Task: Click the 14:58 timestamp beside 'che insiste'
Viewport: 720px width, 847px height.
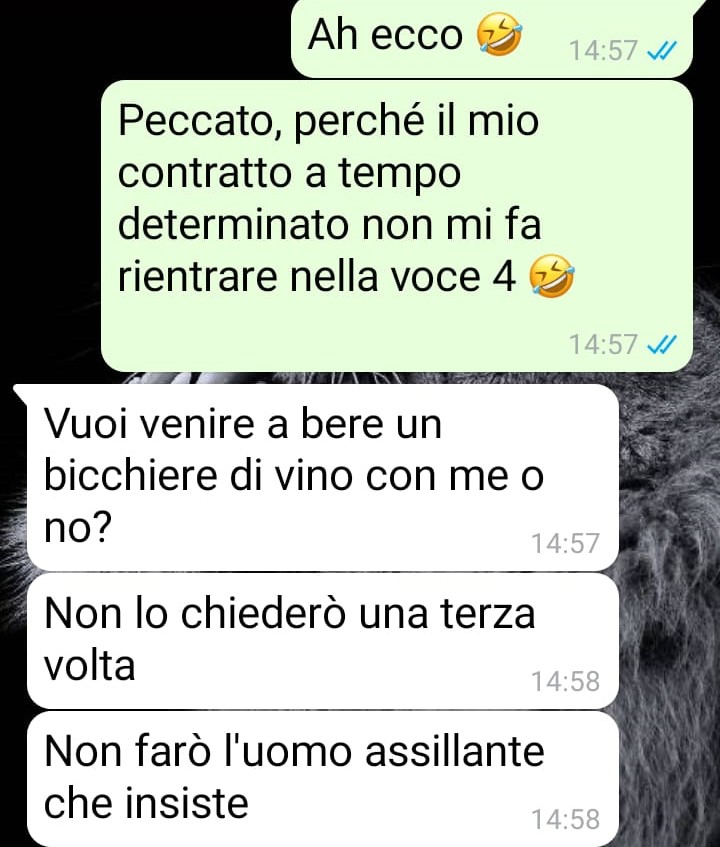Action: click(x=566, y=819)
